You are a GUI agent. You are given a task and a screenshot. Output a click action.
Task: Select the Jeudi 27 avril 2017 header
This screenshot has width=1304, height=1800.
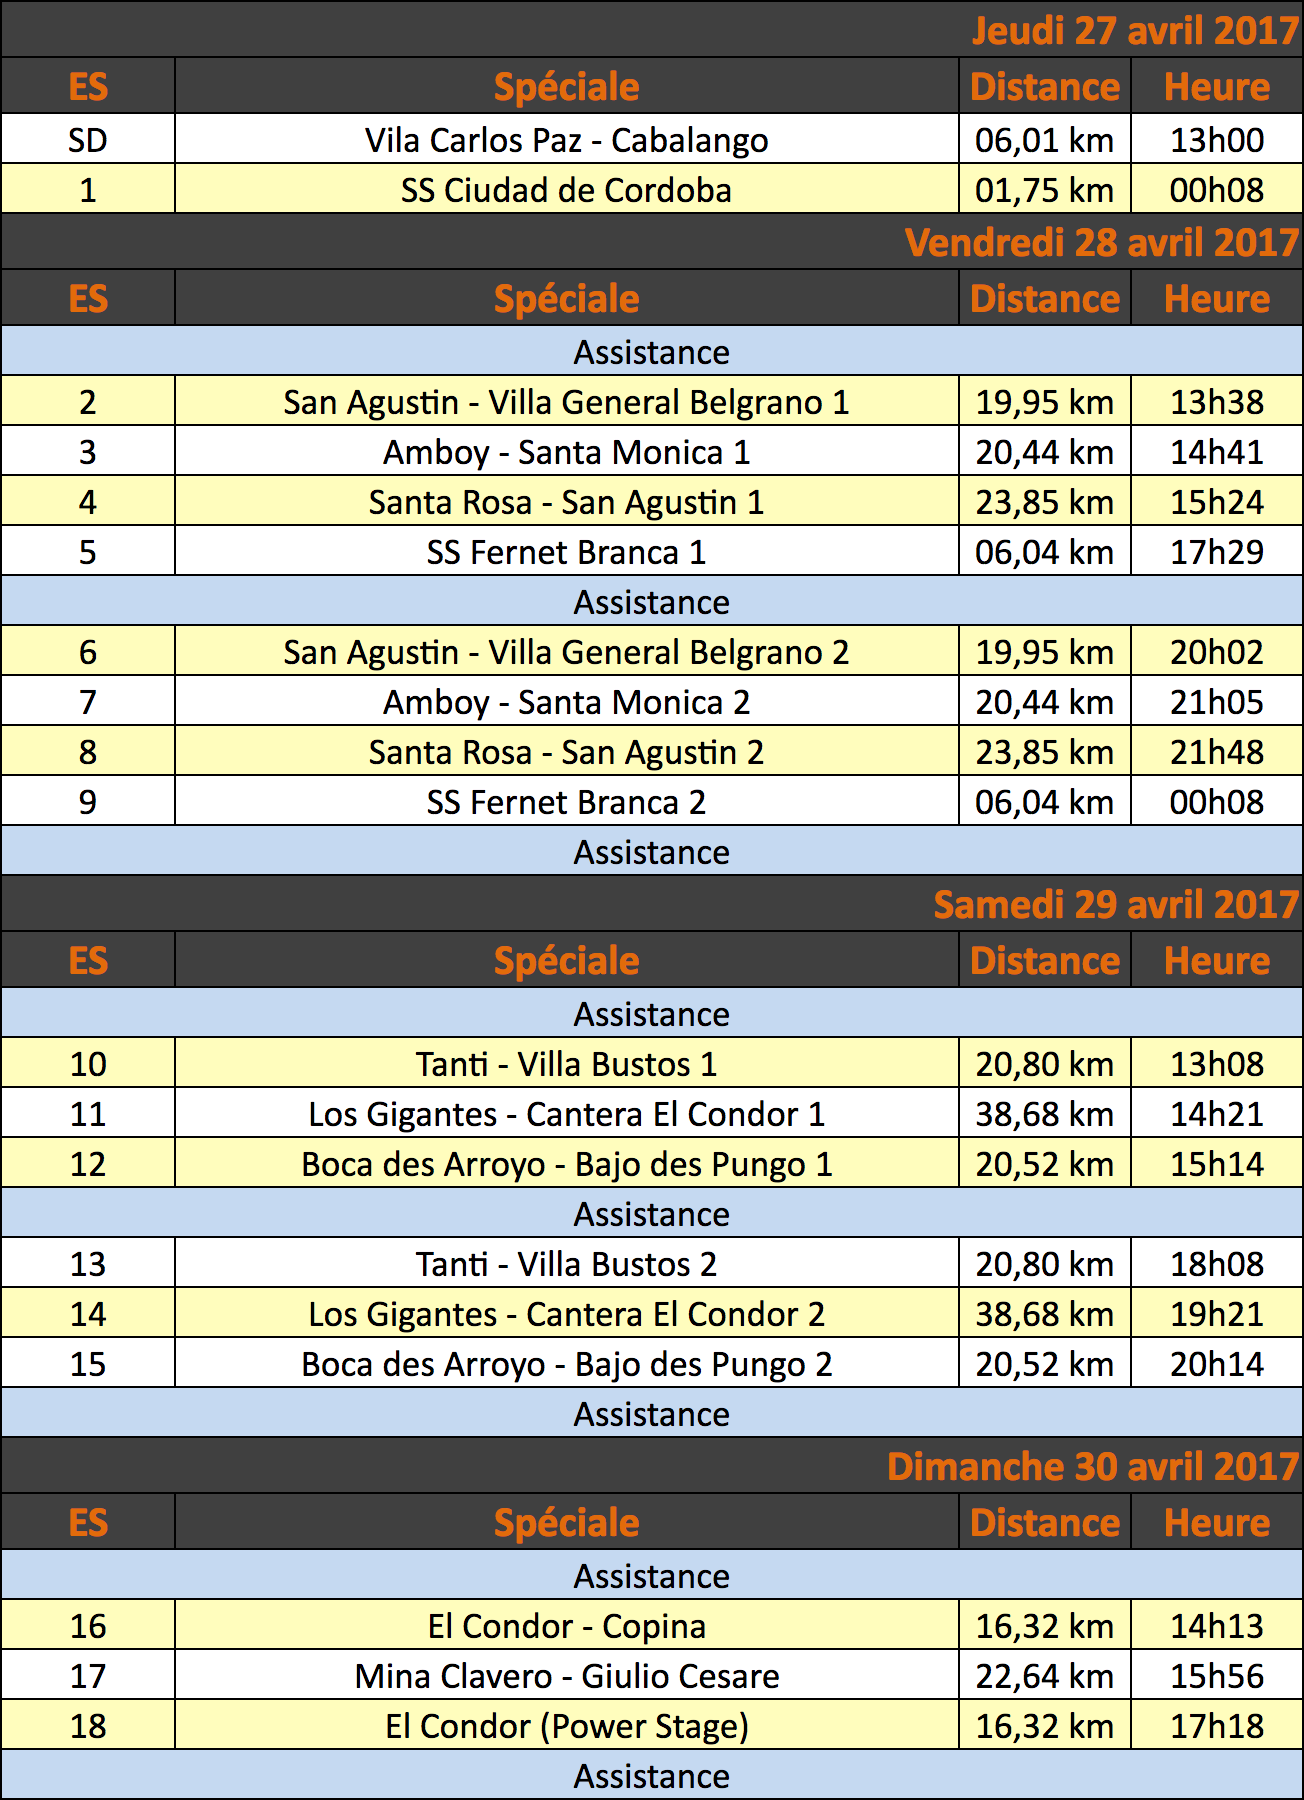(1135, 30)
